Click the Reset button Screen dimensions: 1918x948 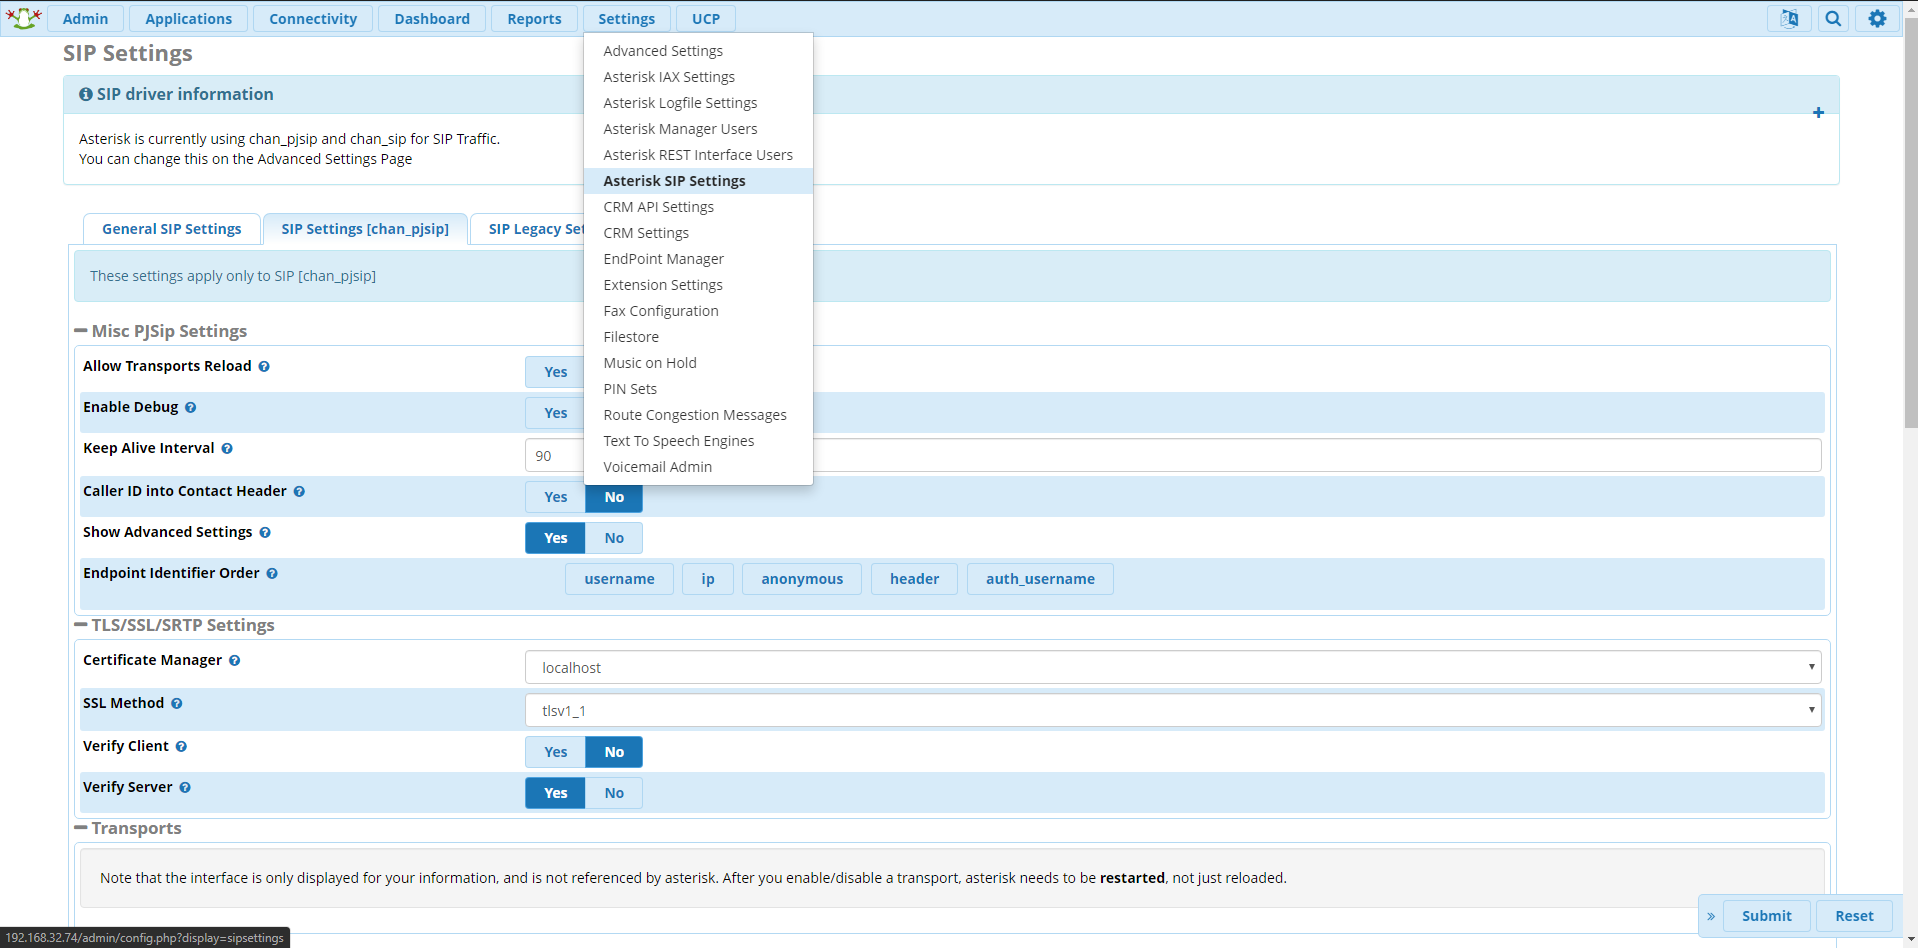1853,916
